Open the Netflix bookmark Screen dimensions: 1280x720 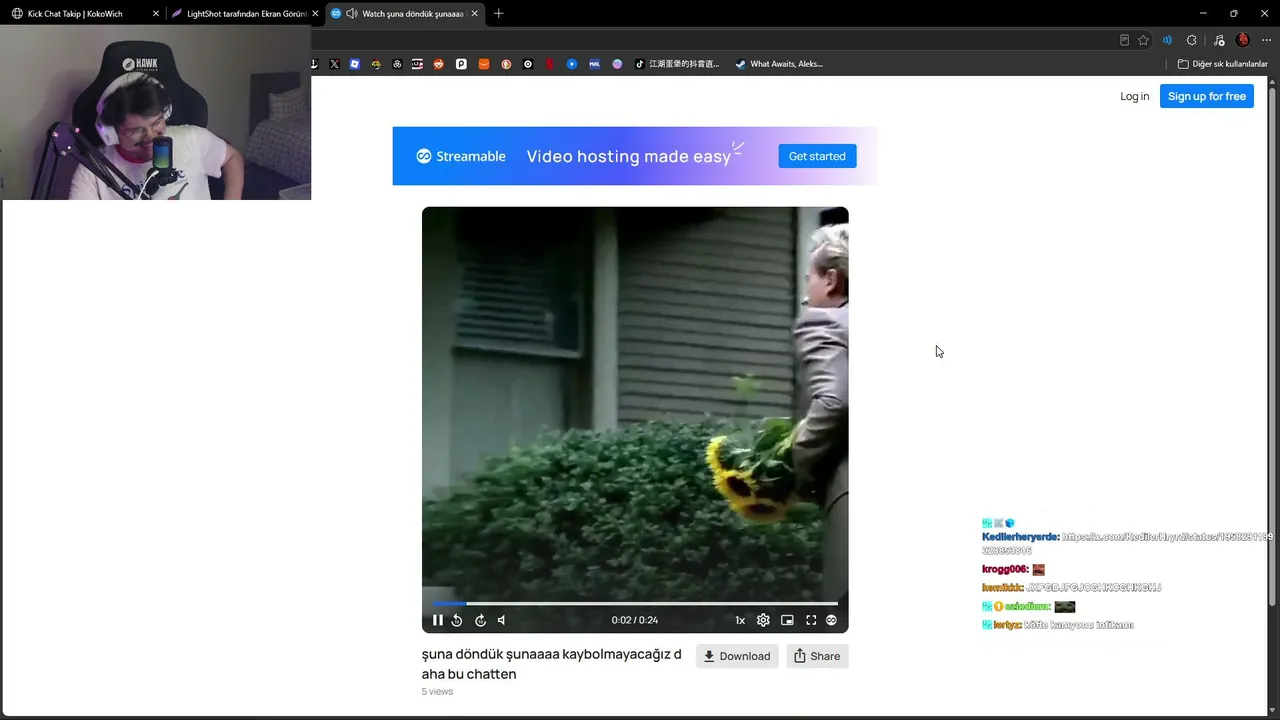point(550,64)
